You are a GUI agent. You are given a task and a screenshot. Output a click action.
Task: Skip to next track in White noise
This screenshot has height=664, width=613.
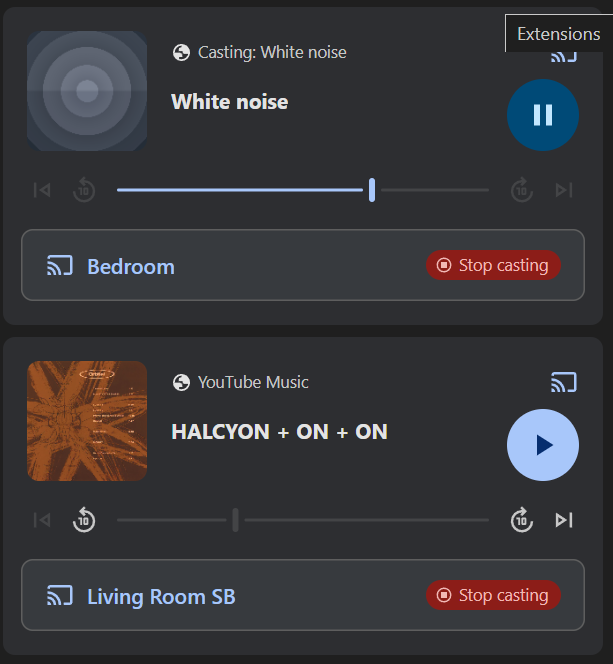(x=564, y=190)
